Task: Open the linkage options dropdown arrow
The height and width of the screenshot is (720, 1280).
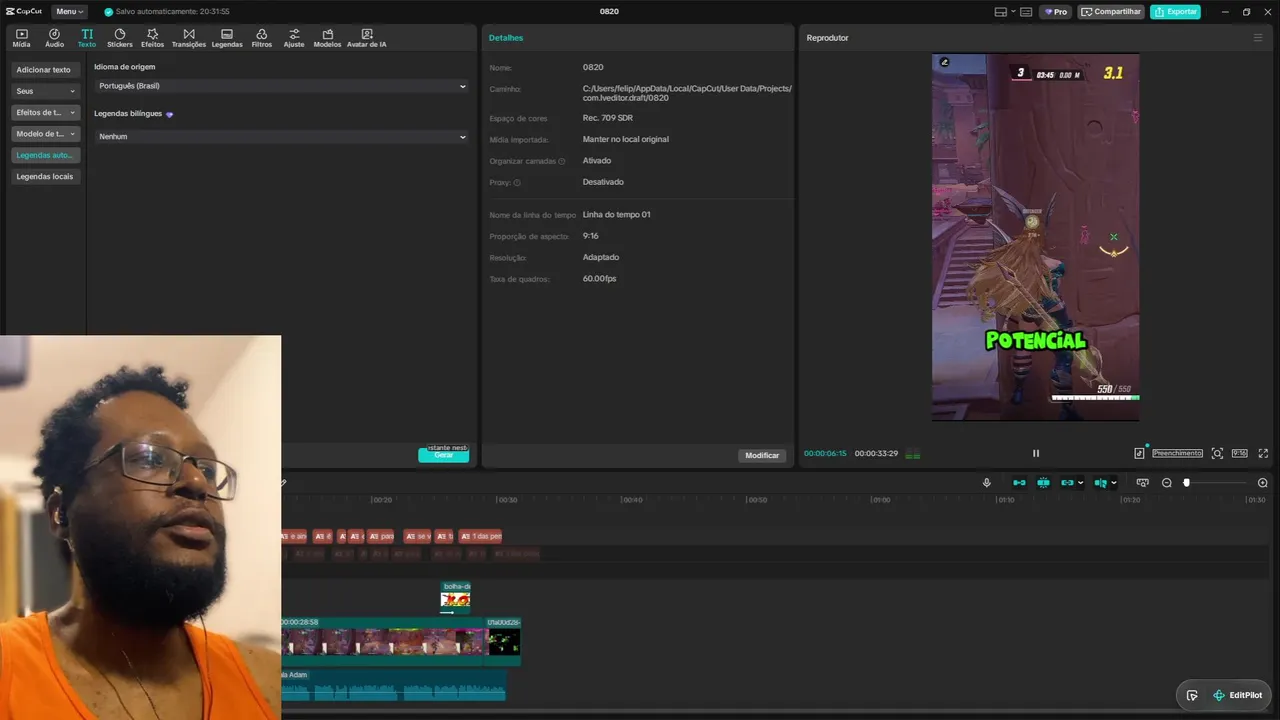Action: coord(1080,483)
